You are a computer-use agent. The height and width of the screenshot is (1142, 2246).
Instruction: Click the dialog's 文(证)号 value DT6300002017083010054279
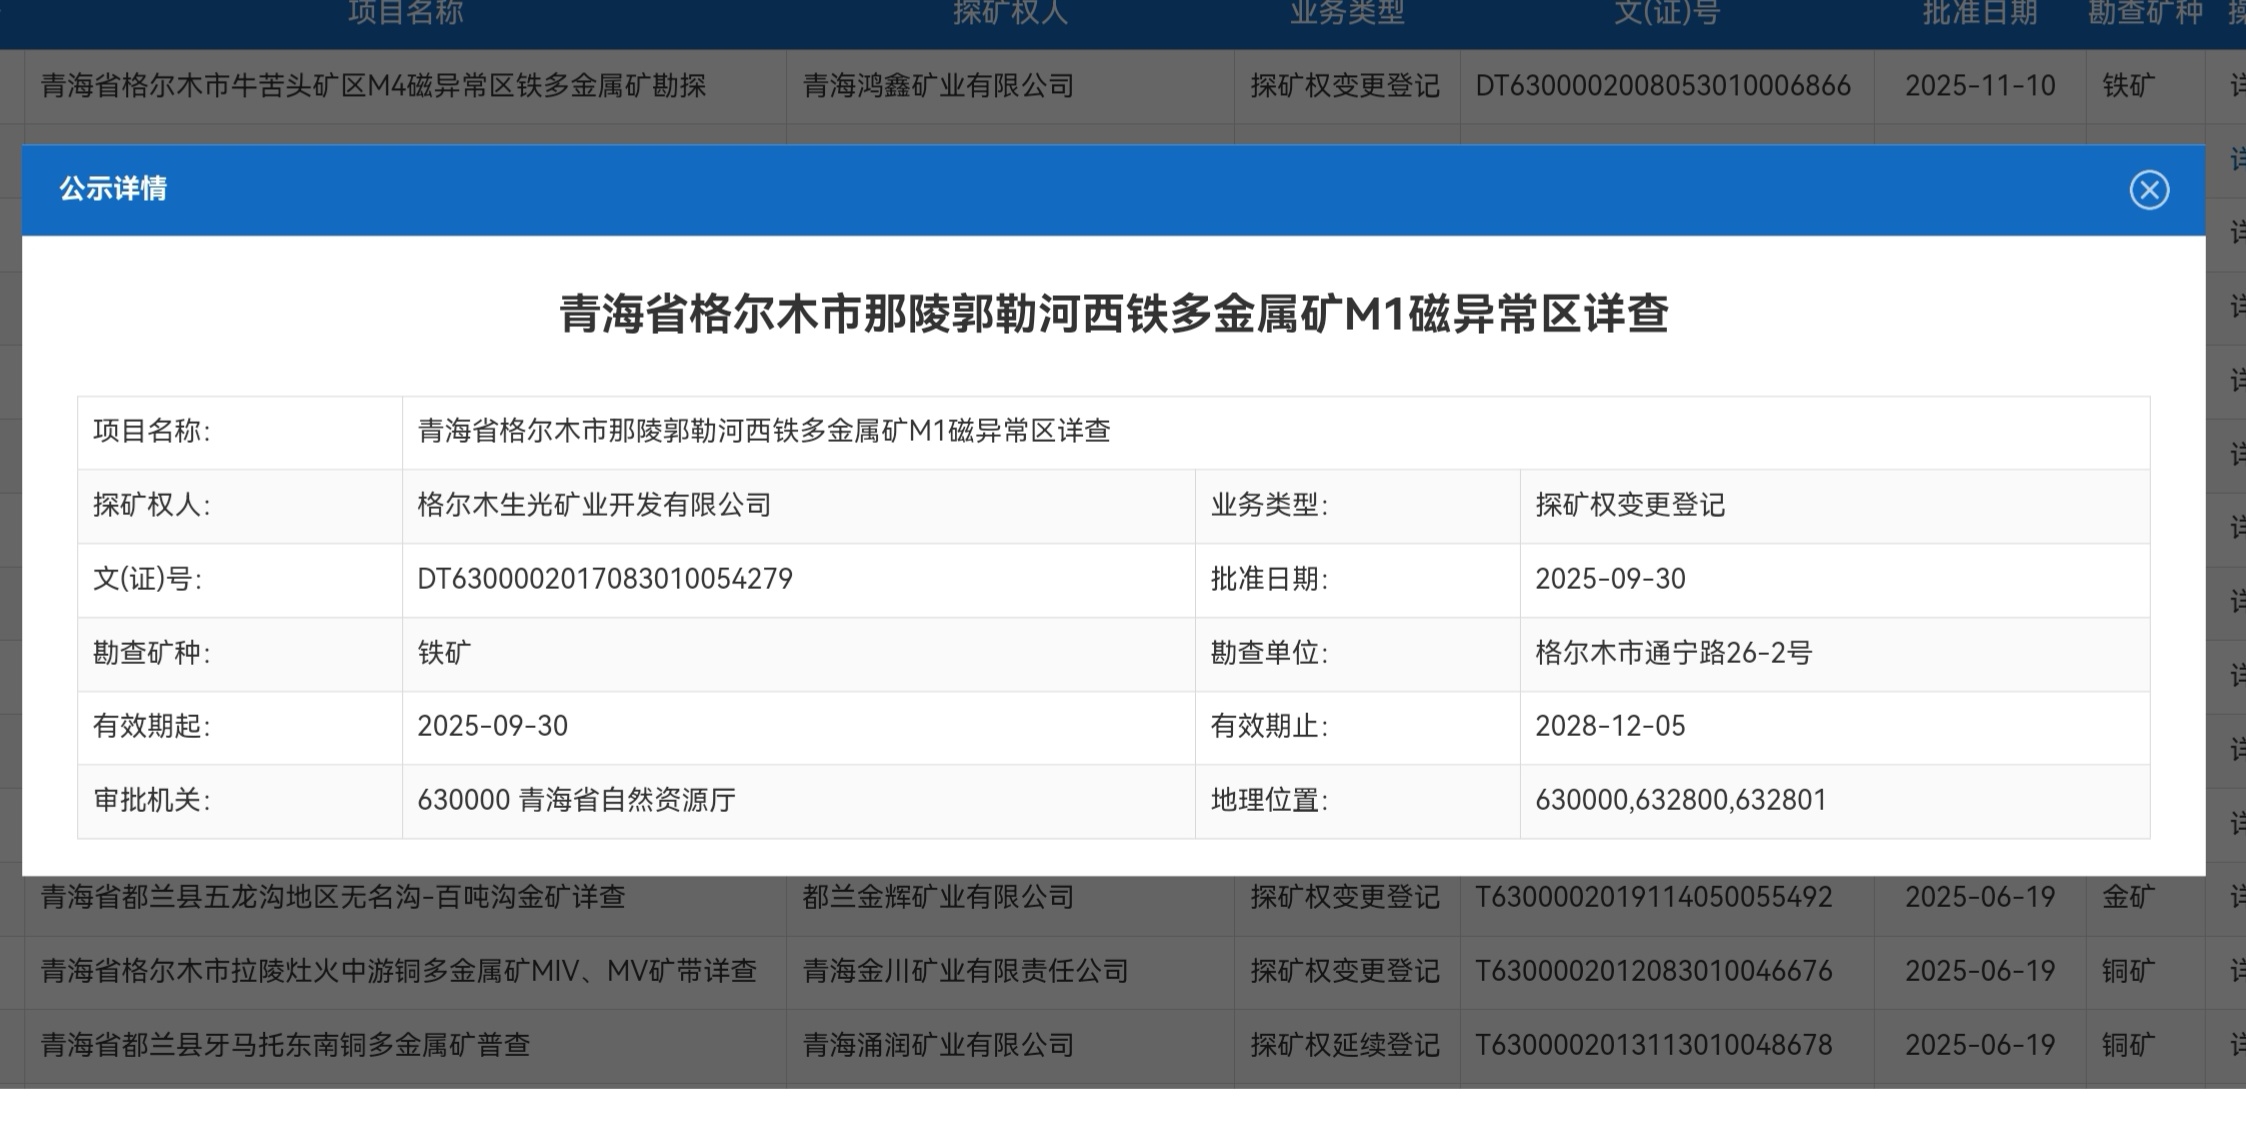tap(604, 579)
